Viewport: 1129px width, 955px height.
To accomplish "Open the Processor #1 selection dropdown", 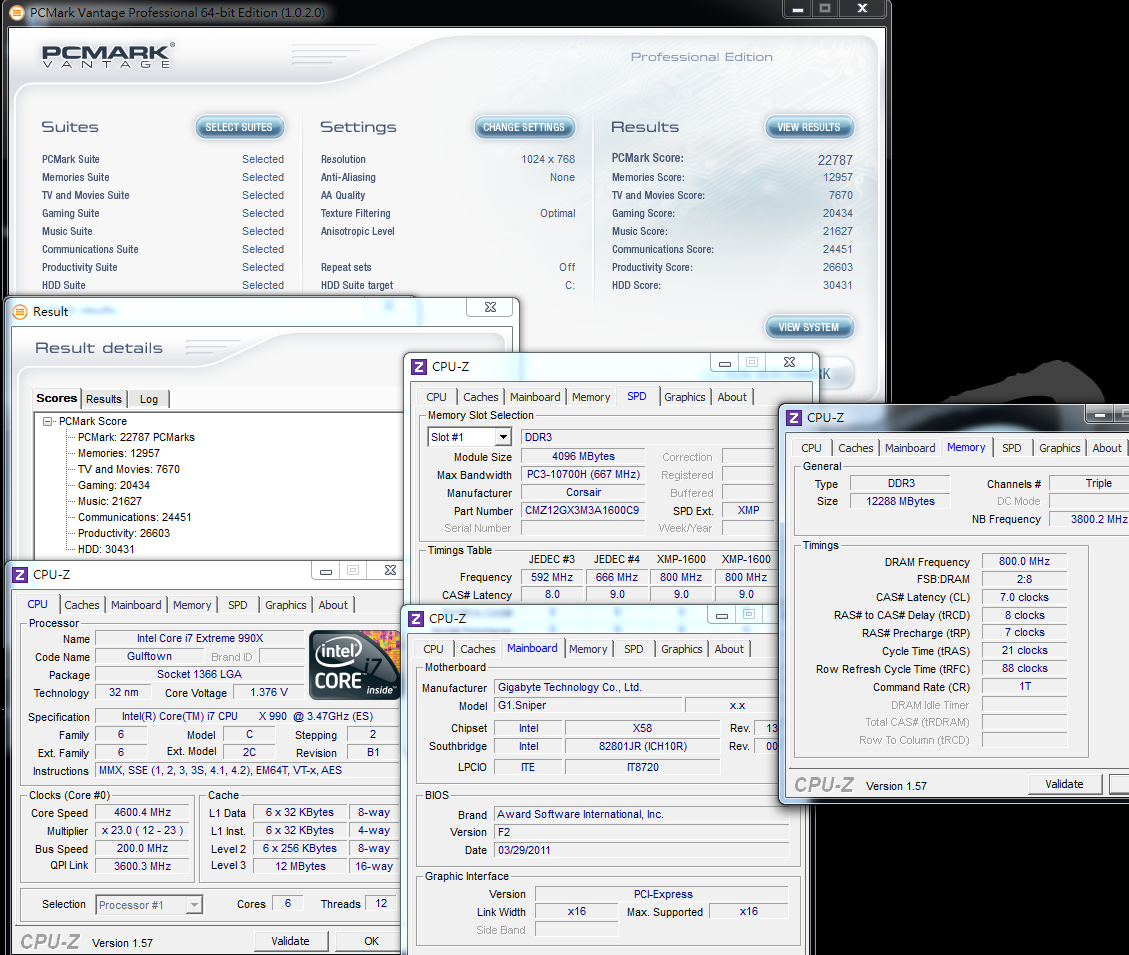I will click(x=194, y=905).
